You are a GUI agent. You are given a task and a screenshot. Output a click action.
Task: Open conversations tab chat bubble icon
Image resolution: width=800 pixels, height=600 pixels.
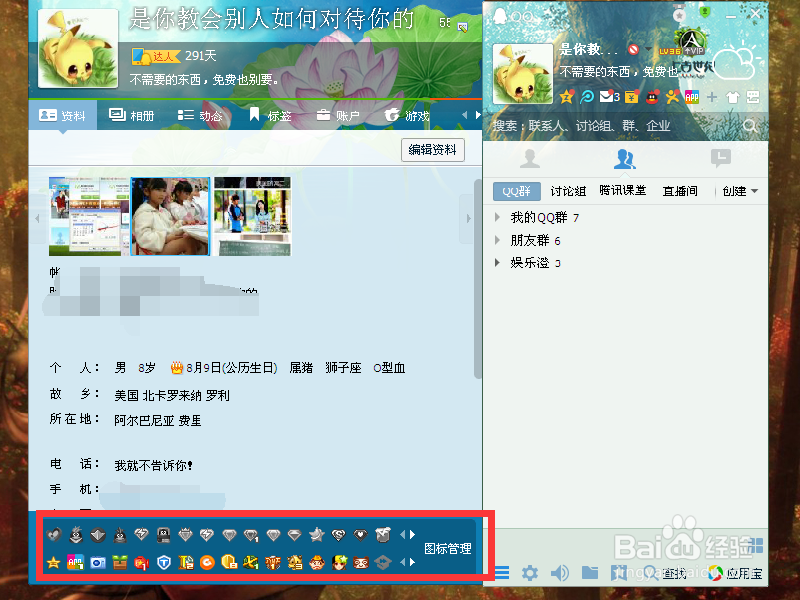tap(720, 158)
